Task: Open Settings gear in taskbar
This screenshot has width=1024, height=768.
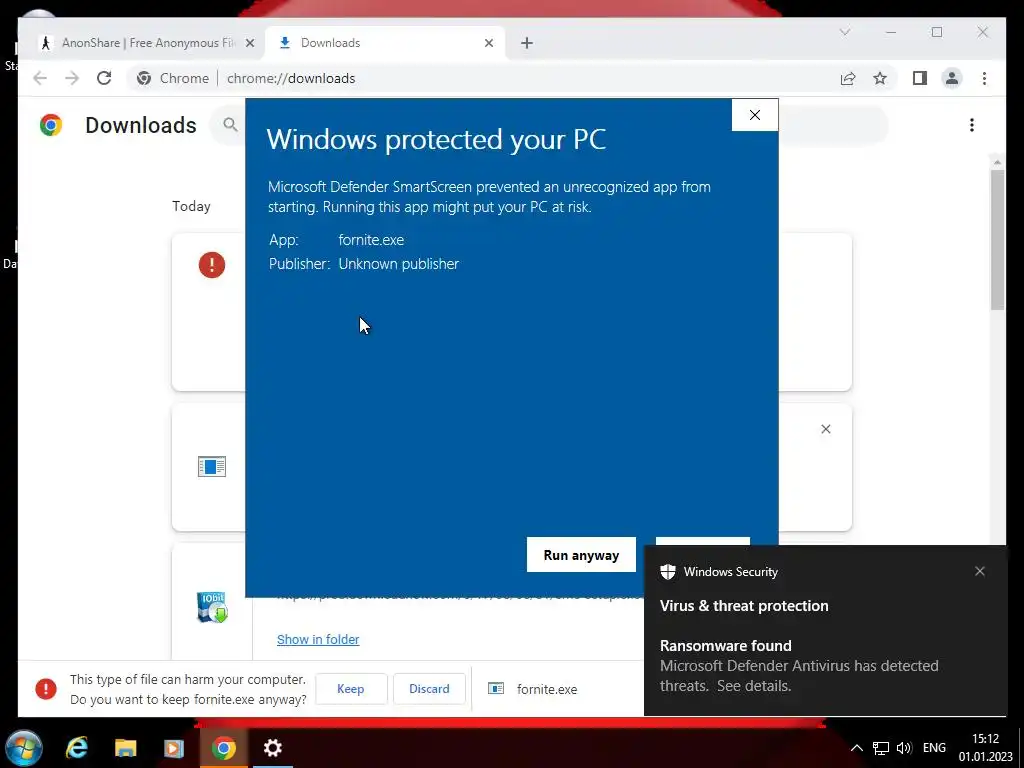Action: [273, 748]
